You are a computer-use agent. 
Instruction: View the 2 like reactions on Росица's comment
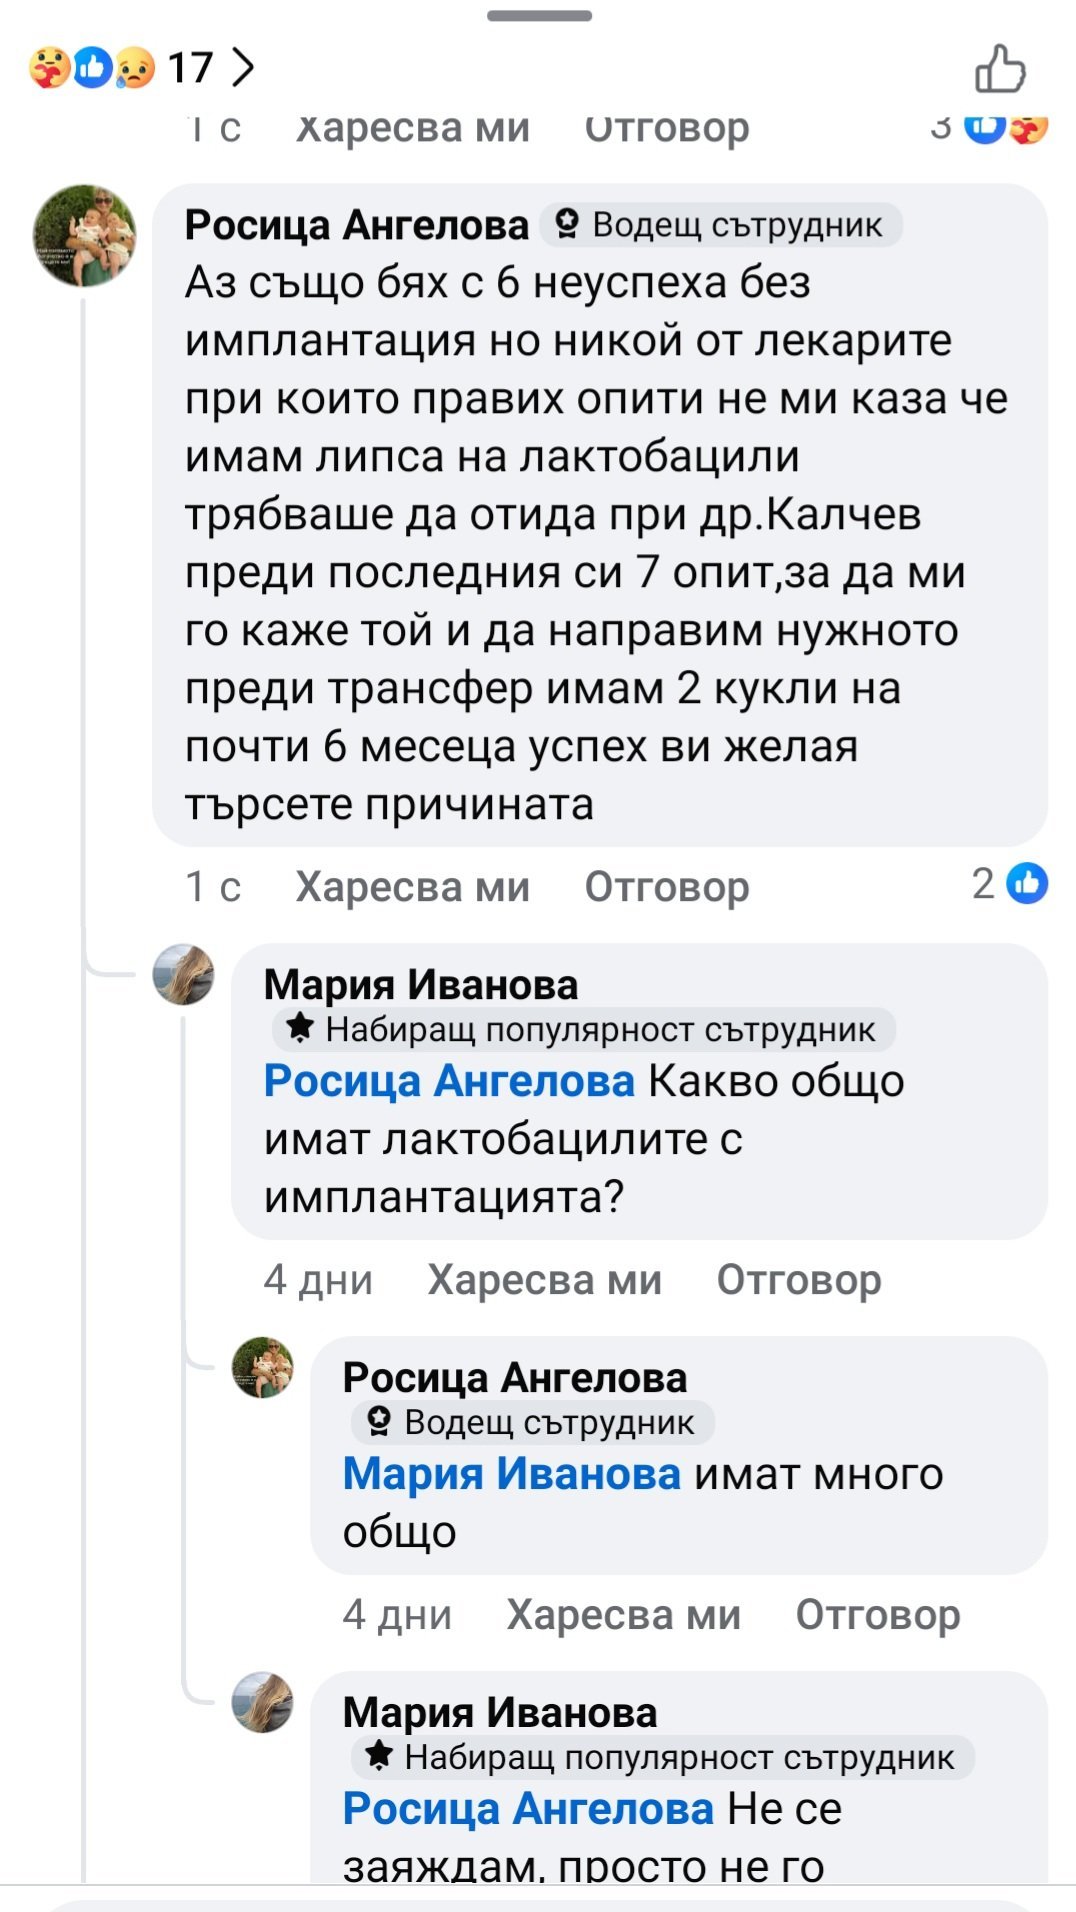tap(1010, 884)
